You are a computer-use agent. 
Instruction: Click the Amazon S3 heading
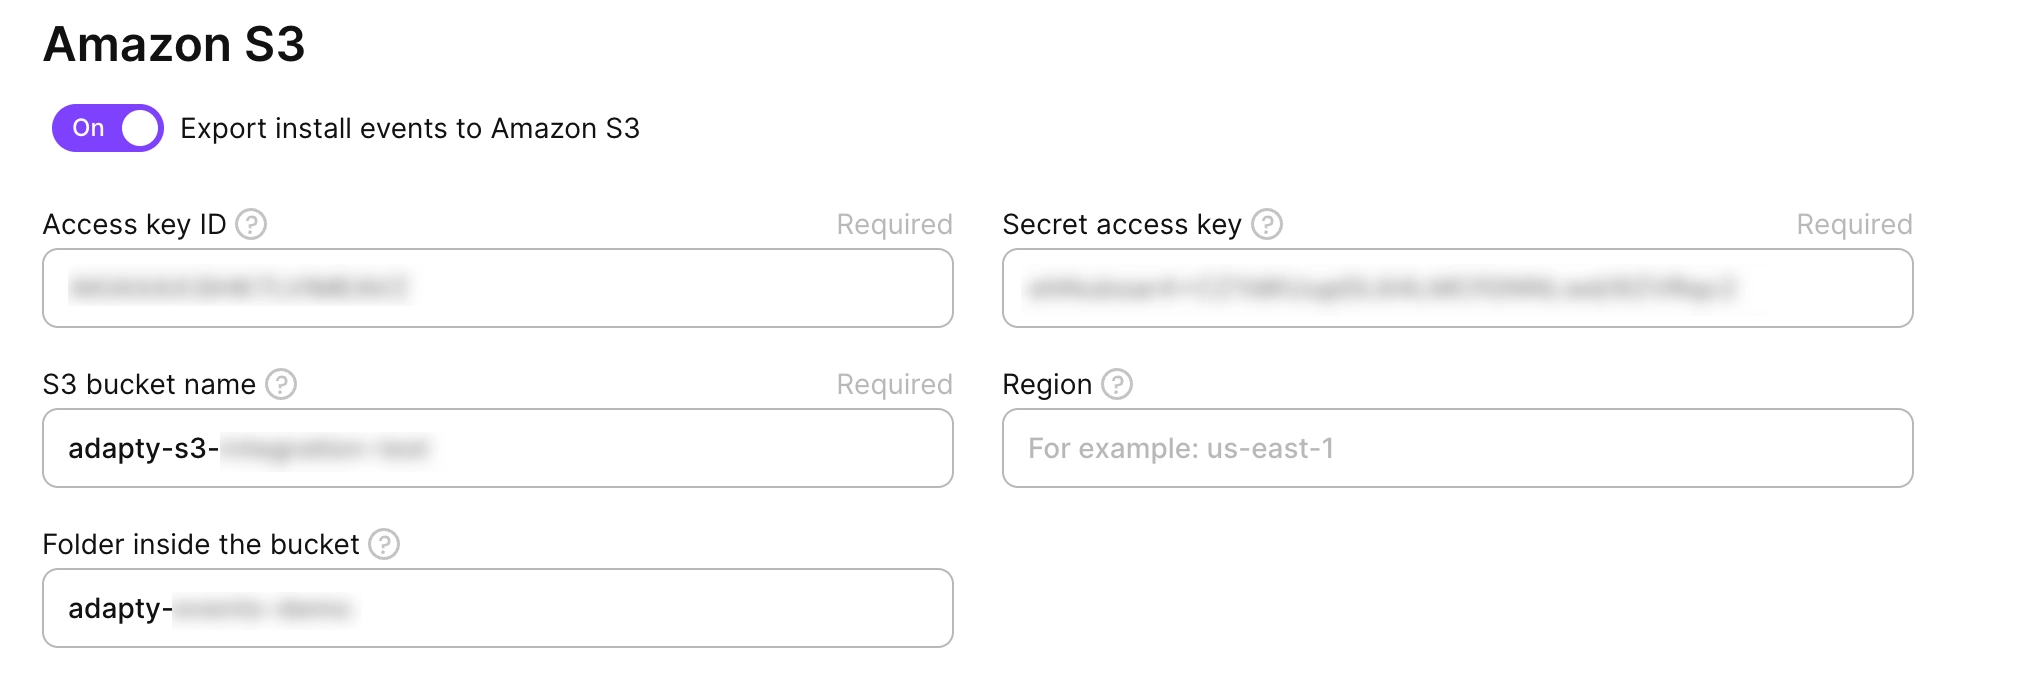click(x=174, y=45)
